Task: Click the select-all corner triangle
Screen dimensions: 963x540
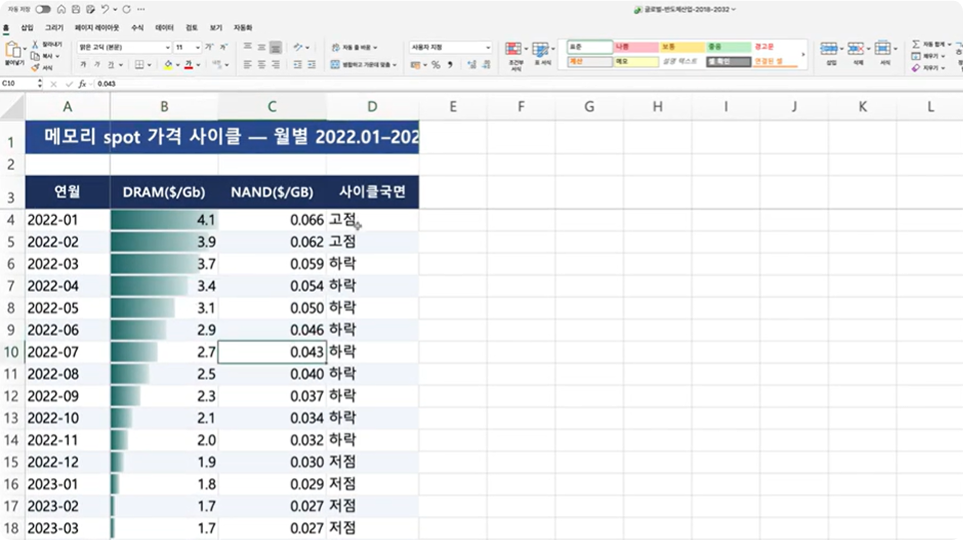Action: 13,107
